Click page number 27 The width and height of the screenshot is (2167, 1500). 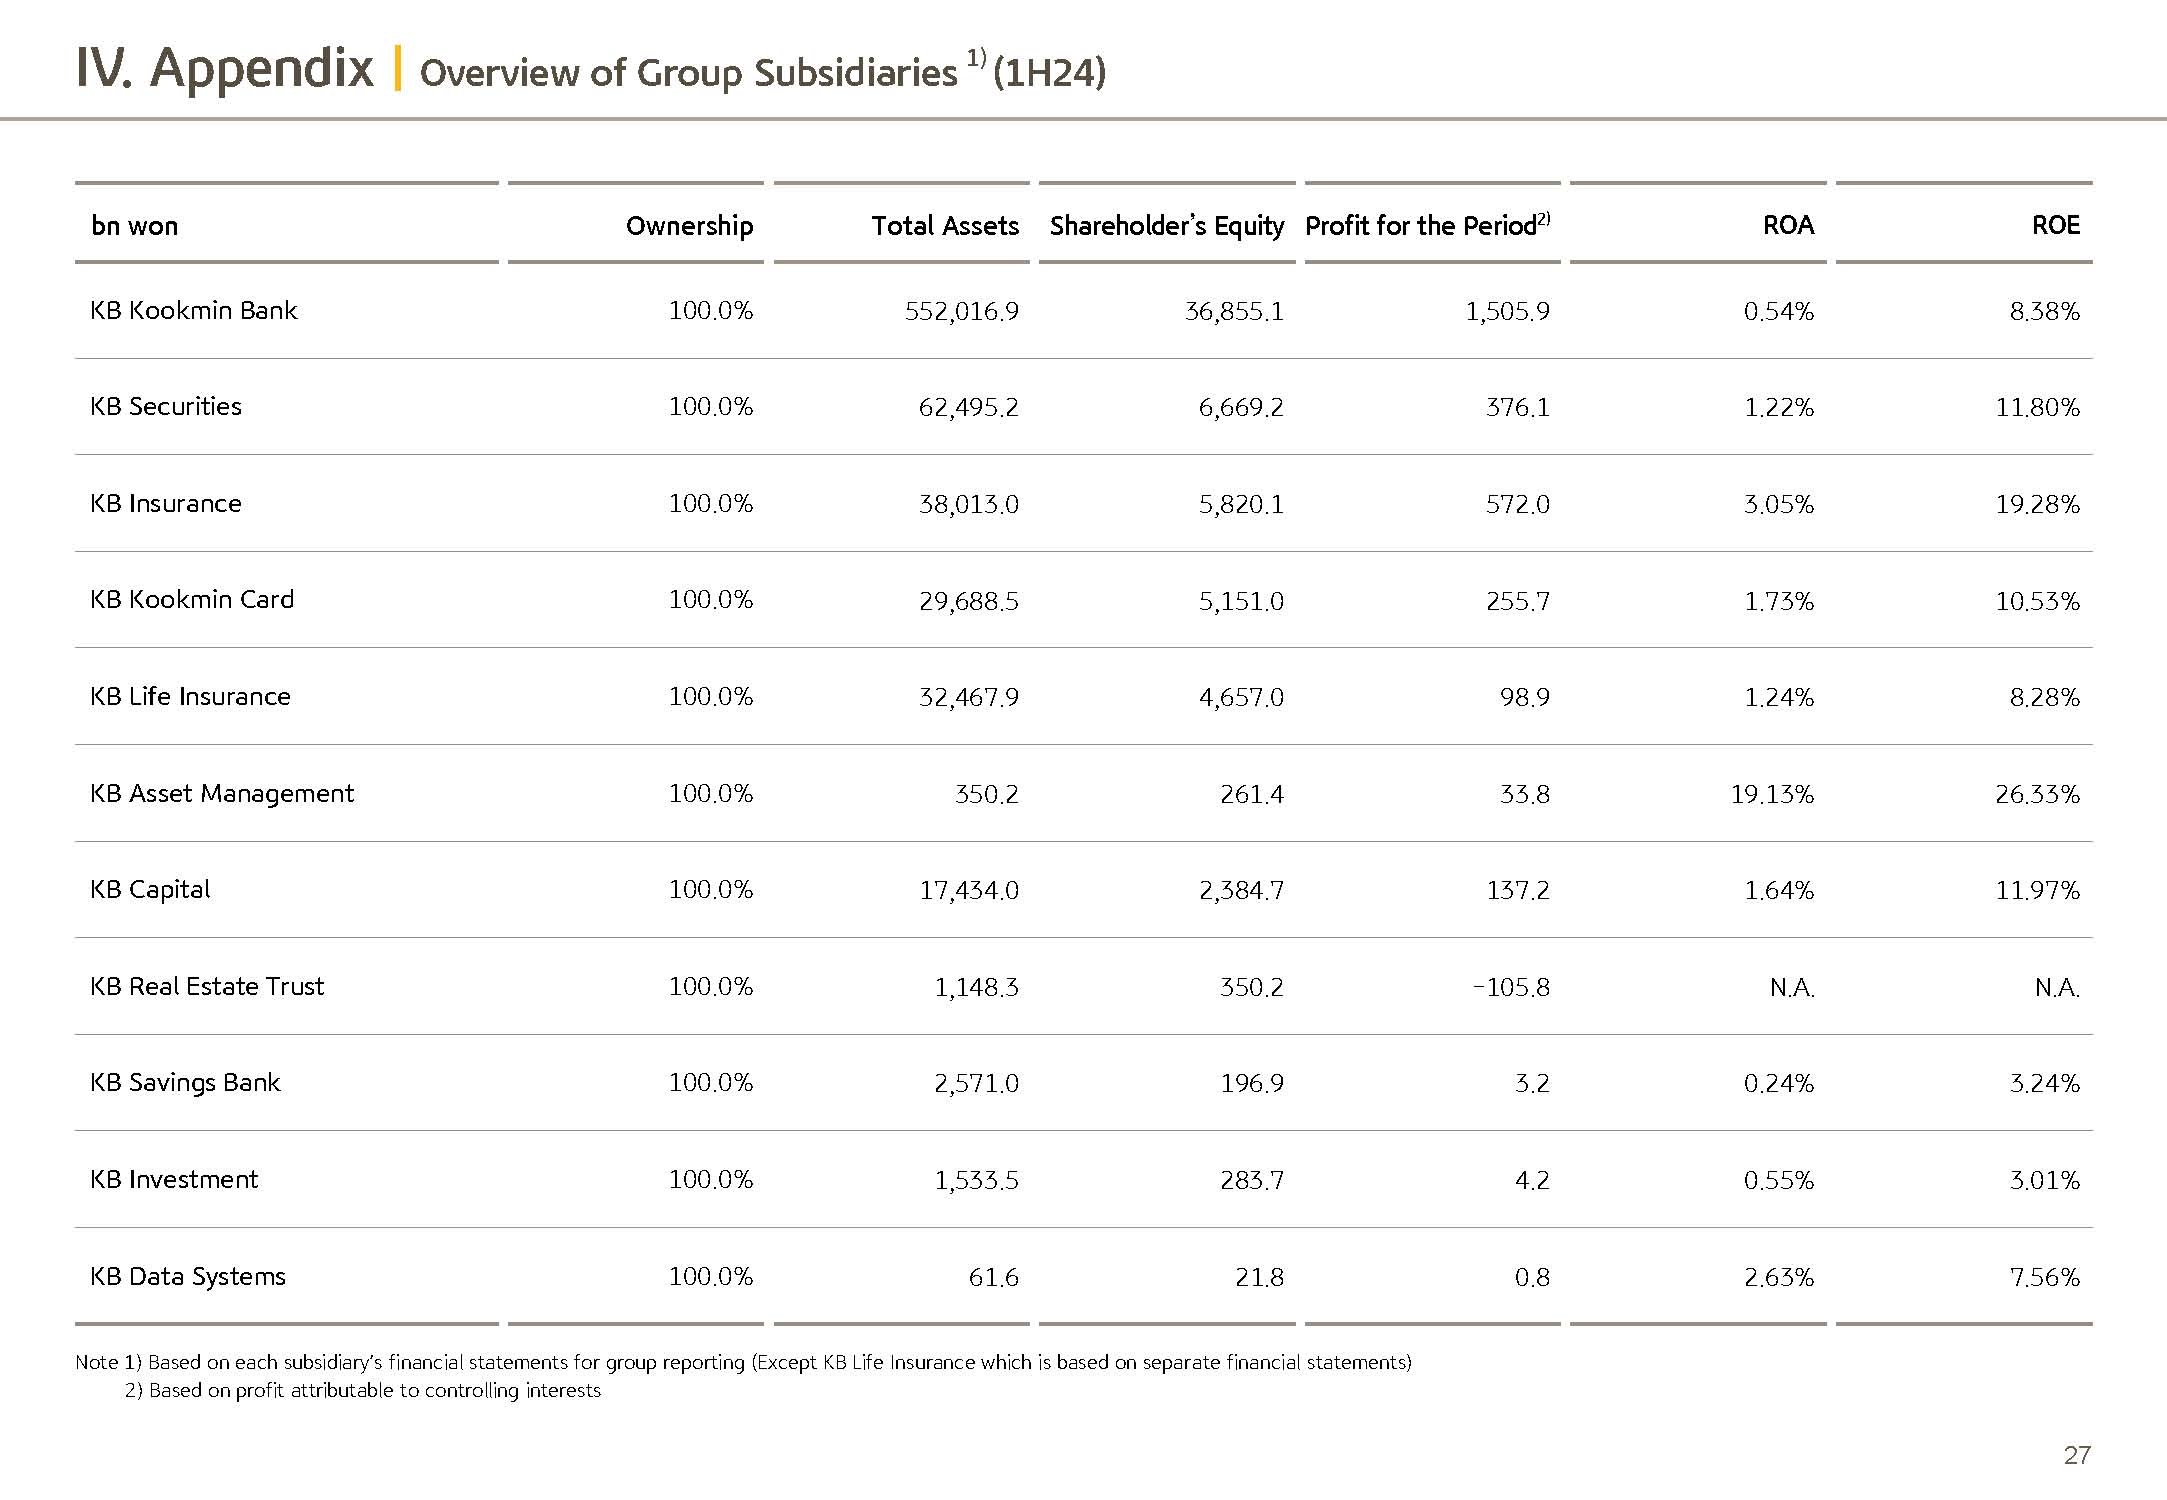click(2076, 1455)
